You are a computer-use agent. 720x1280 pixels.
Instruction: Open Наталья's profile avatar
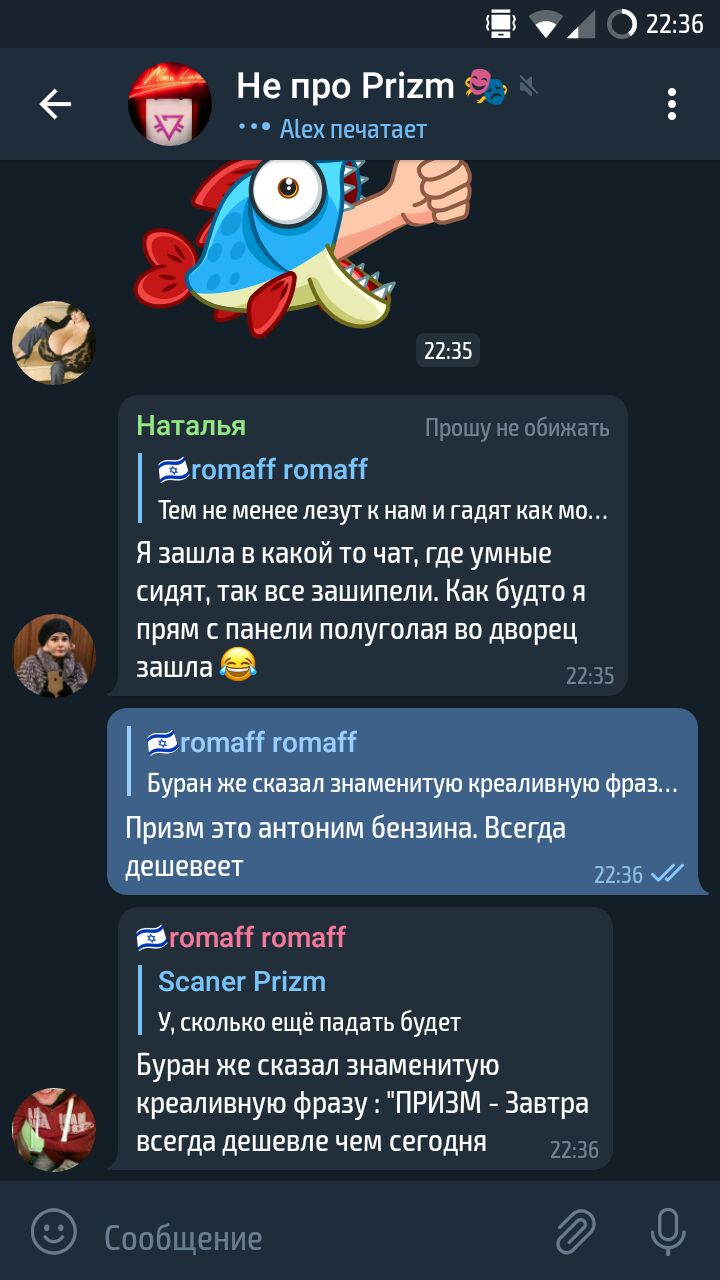pyautogui.click(x=54, y=655)
